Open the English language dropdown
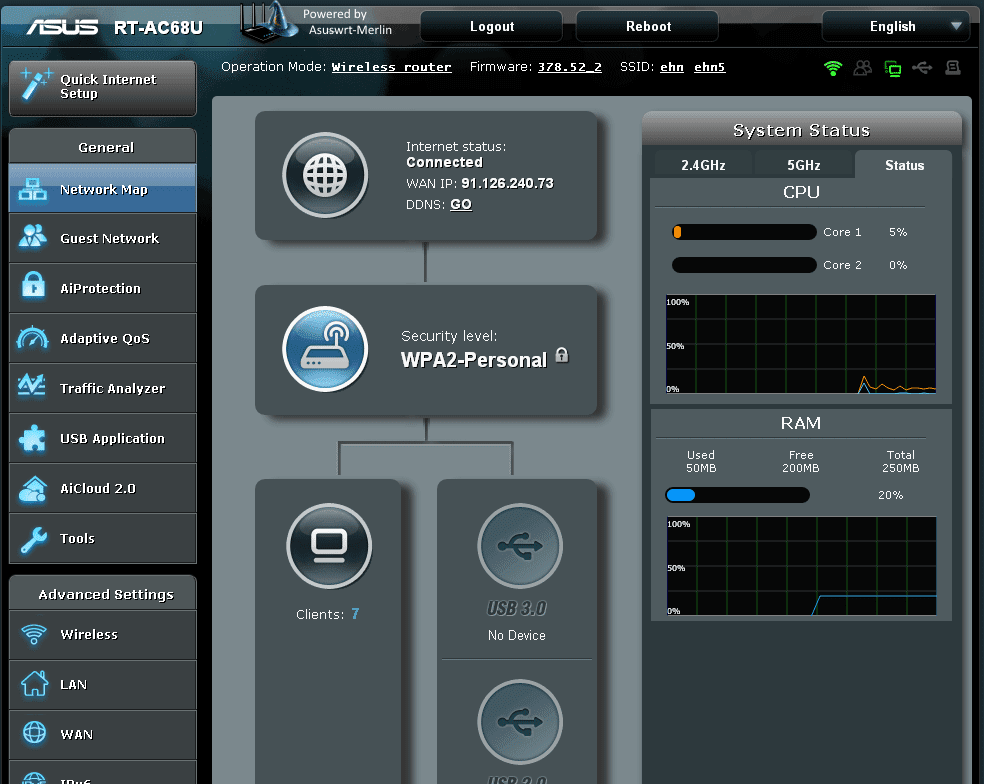 pos(895,26)
